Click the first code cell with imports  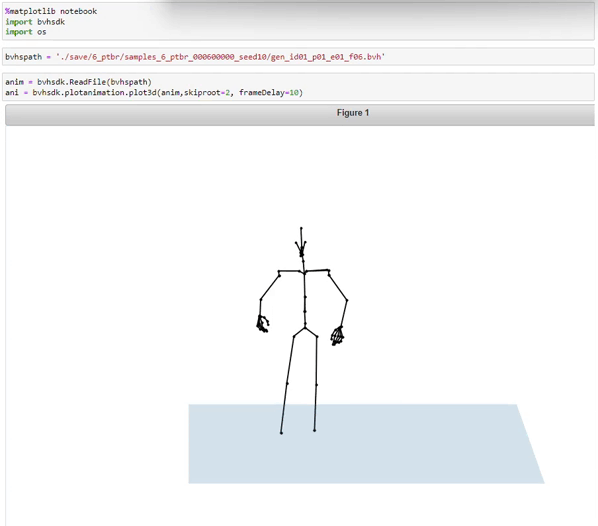pyautogui.click(x=298, y=22)
